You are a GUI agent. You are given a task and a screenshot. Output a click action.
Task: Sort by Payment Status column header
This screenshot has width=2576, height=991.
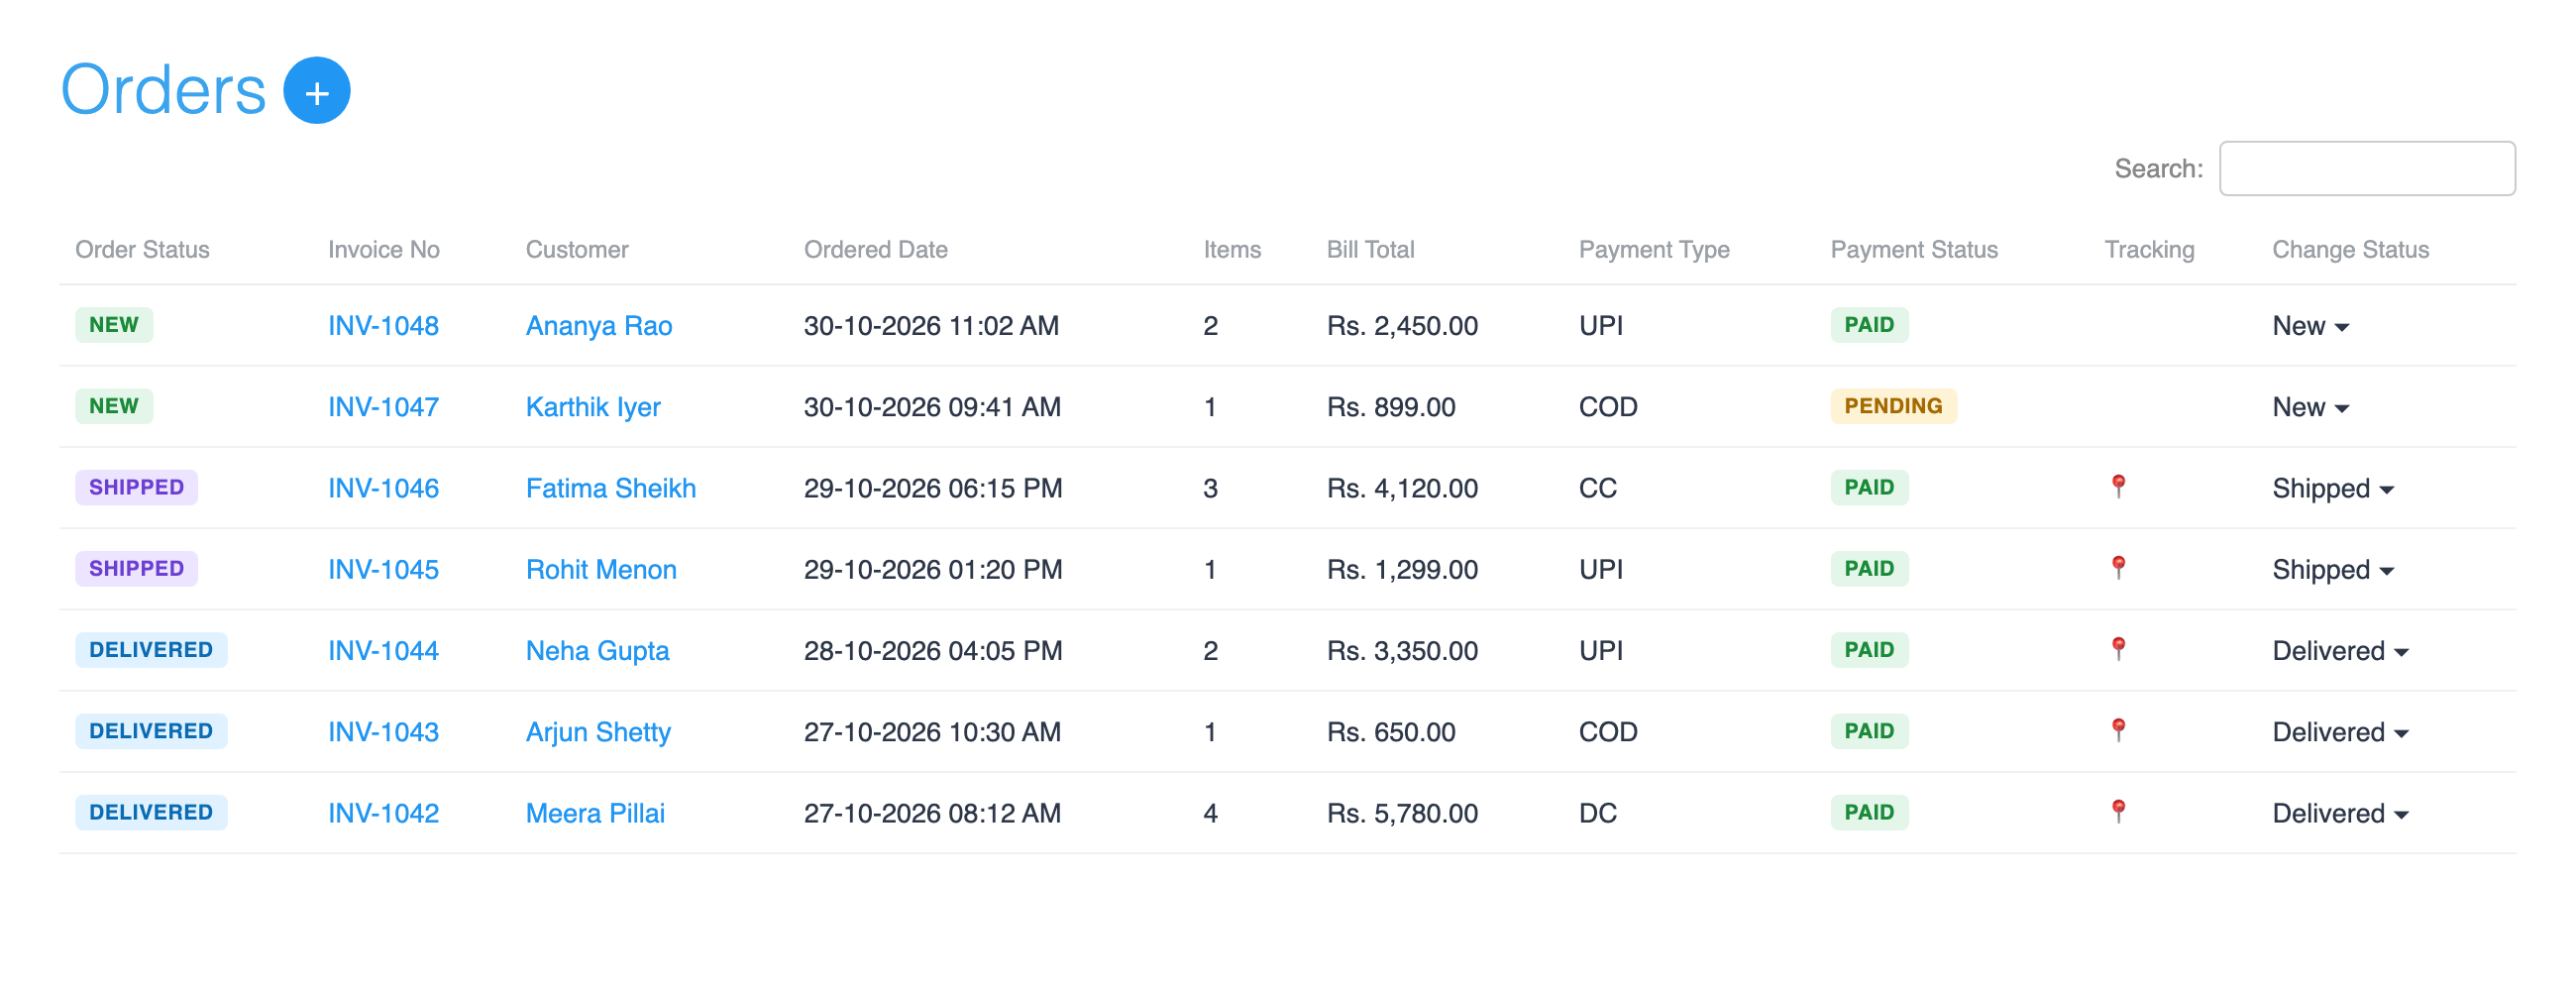tap(1913, 249)
